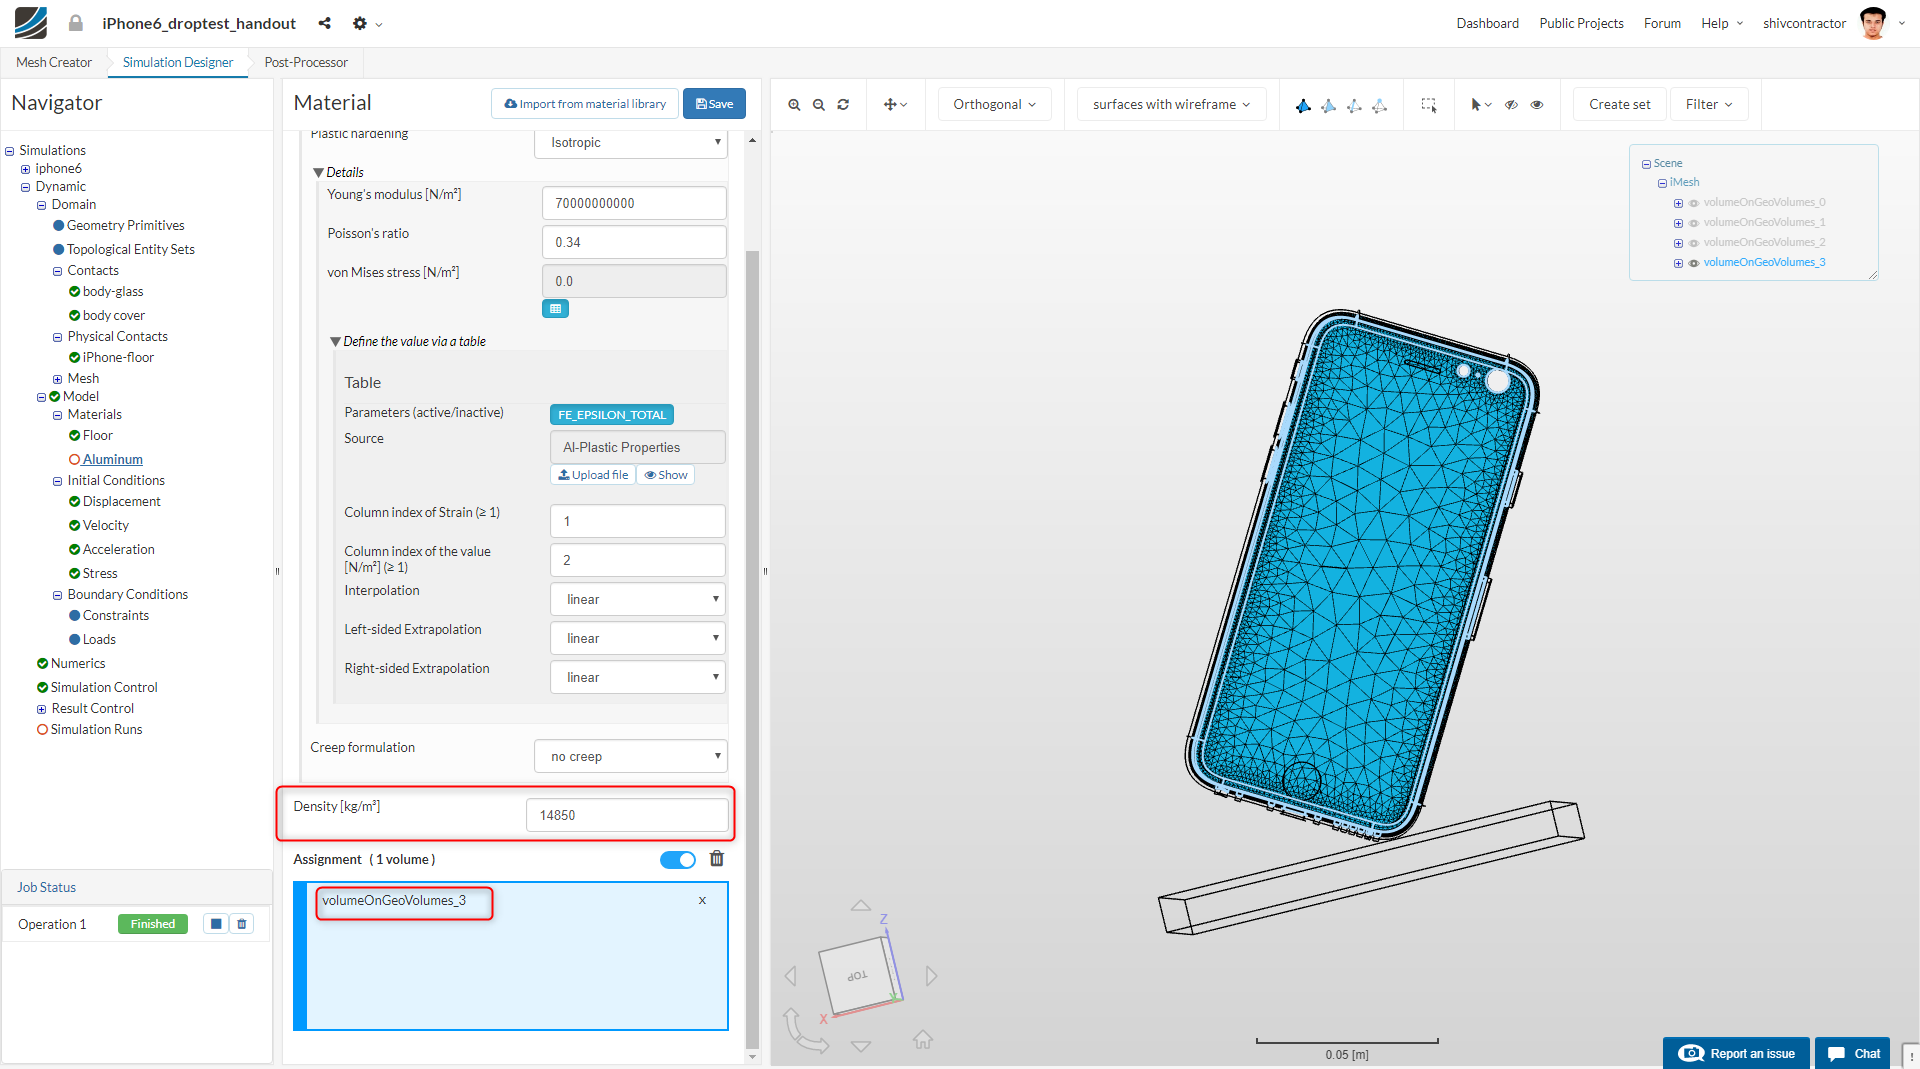Open the Creep formulation dropdown
Screen dimensions: 1920x1069
[x=631, y=756]
